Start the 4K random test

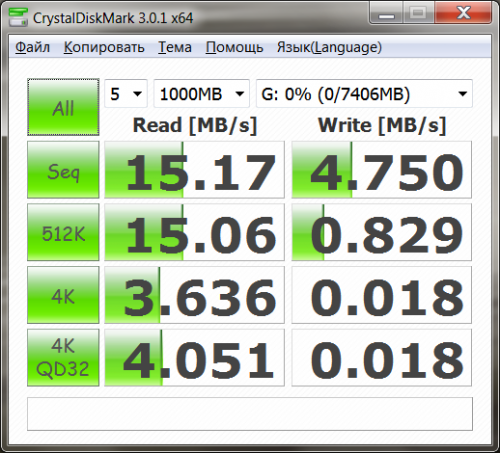coord(63,295)
